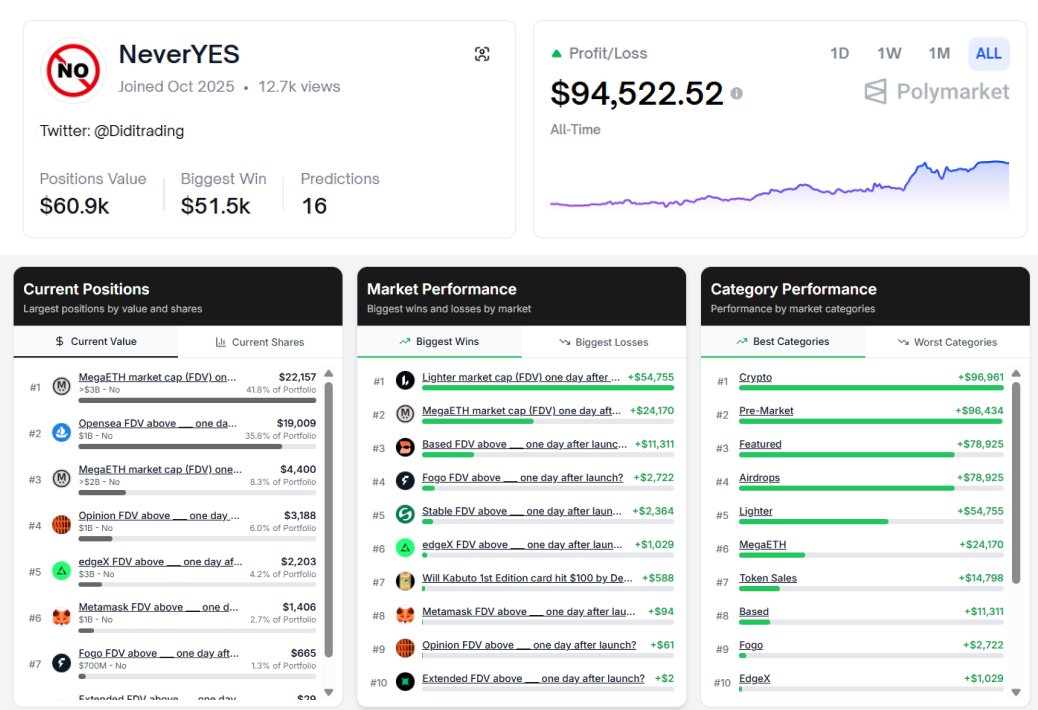Click the Fogo icon in position #7
The height and width of the screenshot is (710, 1038).
[x=62, y=663]
